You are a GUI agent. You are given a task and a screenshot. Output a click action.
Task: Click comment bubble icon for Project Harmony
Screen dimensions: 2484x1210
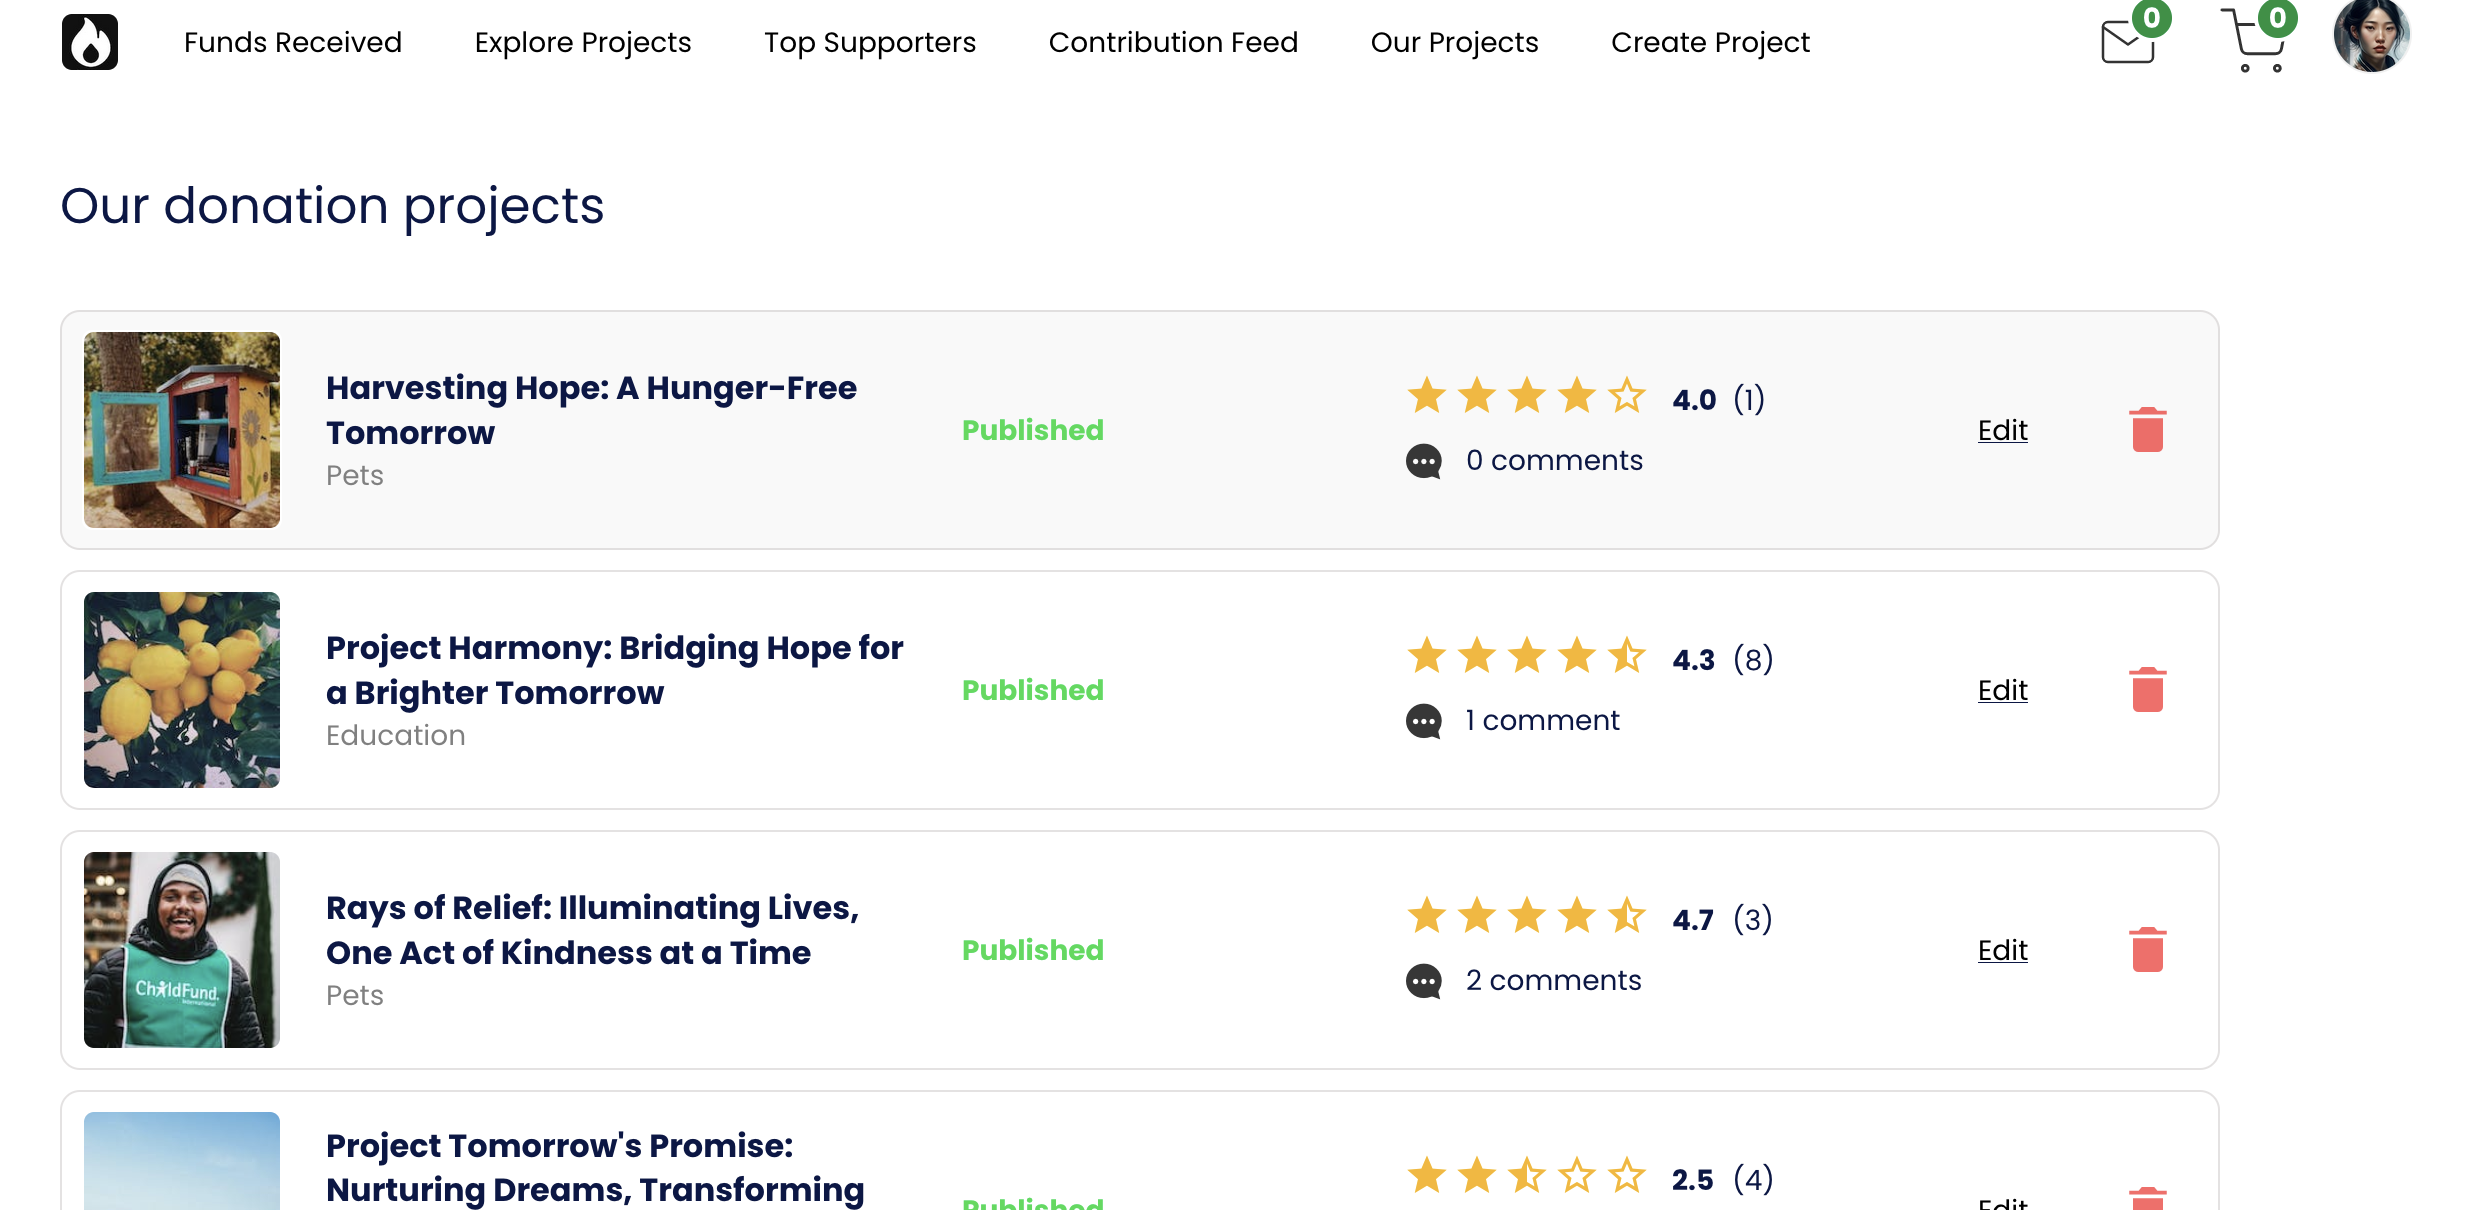click(1424, 721)
